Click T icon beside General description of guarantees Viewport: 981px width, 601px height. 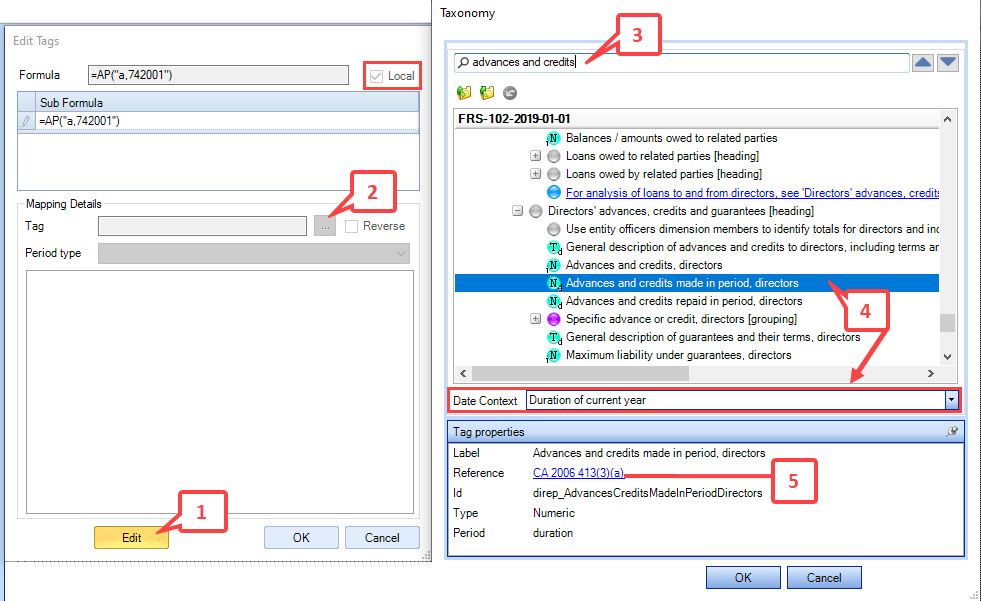click(554, 338)
